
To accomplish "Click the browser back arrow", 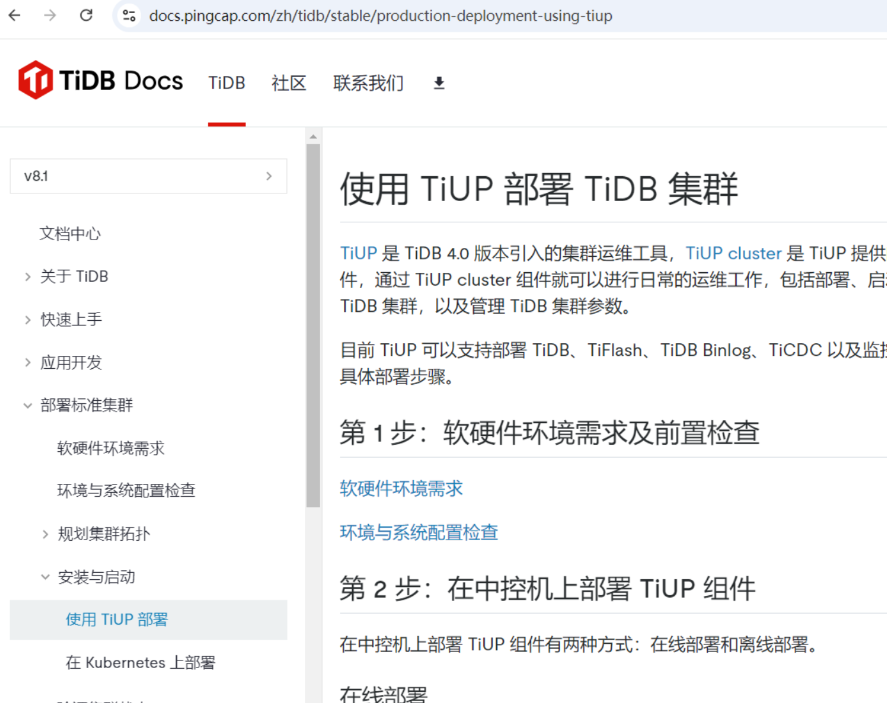I will click(14, 16).
